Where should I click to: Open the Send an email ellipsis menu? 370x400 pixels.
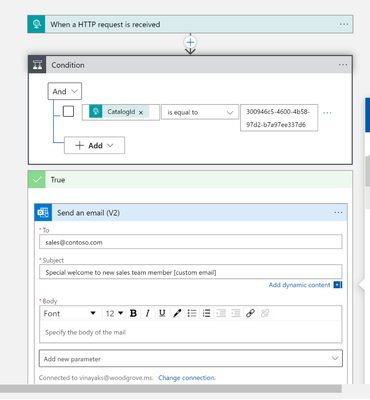338,213
